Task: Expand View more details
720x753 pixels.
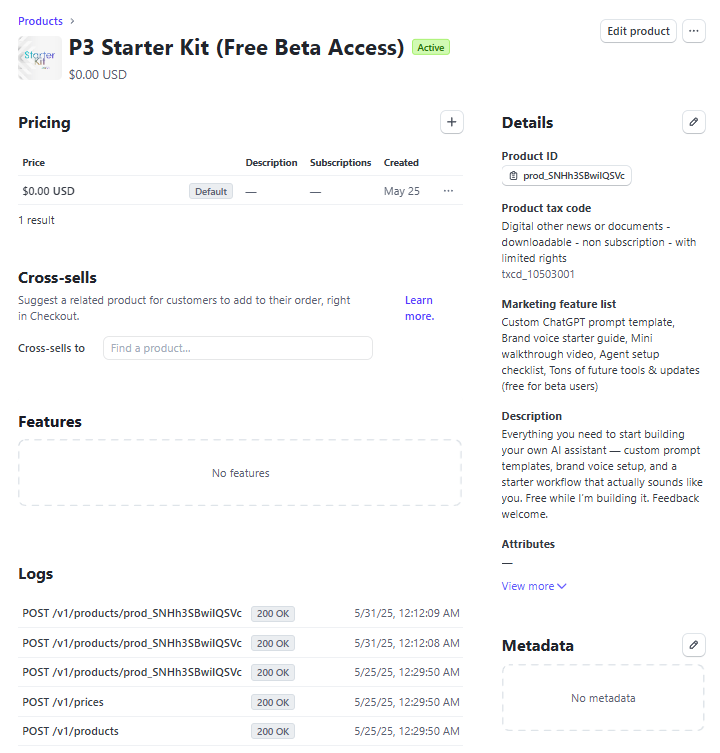Action: tap(534, 586)
